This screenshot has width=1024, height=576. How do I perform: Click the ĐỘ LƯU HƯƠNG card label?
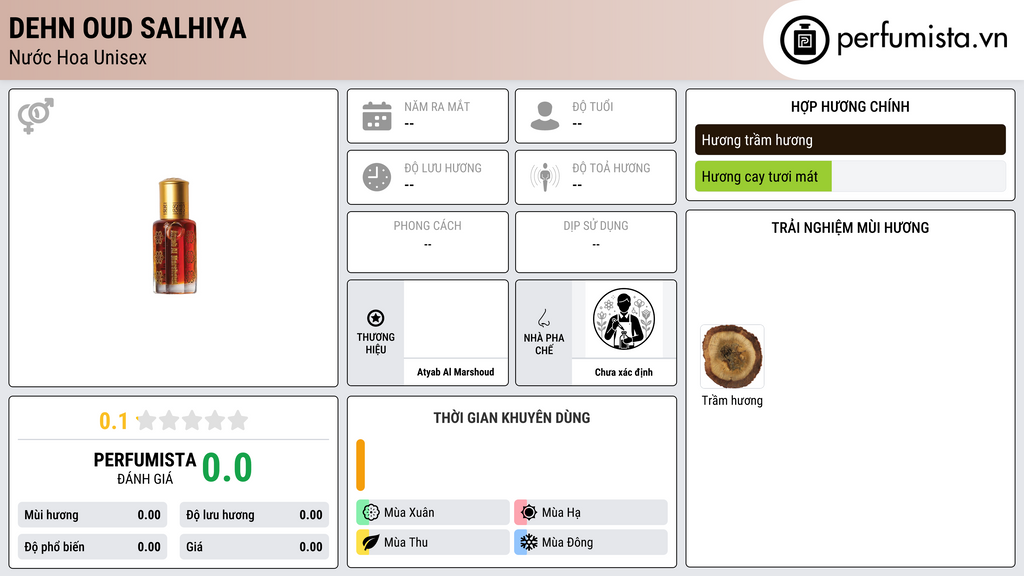443,168
